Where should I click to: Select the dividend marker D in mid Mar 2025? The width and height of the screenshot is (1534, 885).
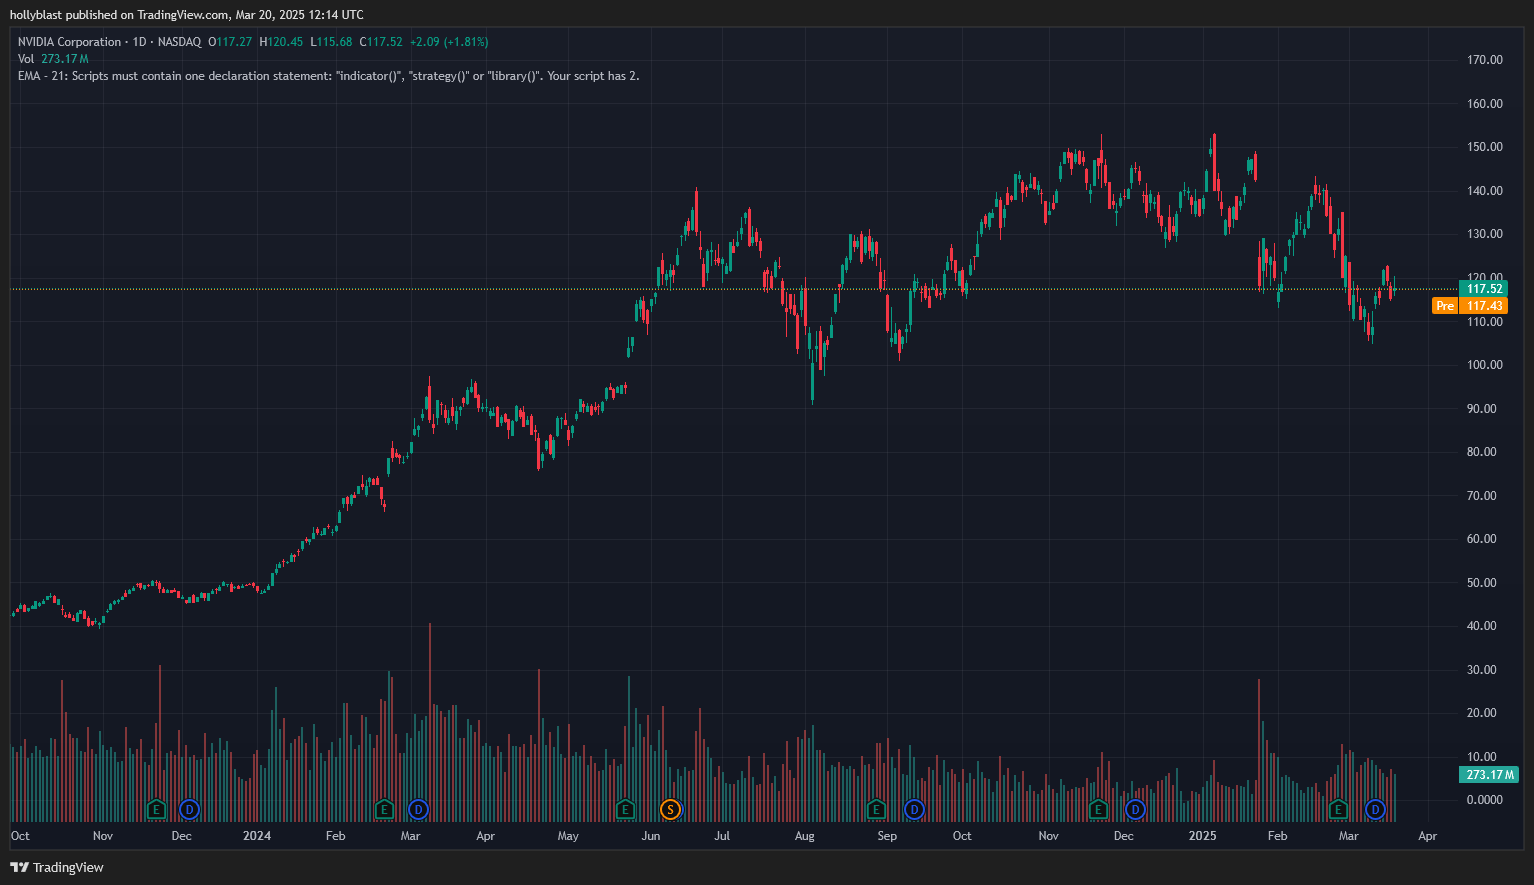point(1375,809)
